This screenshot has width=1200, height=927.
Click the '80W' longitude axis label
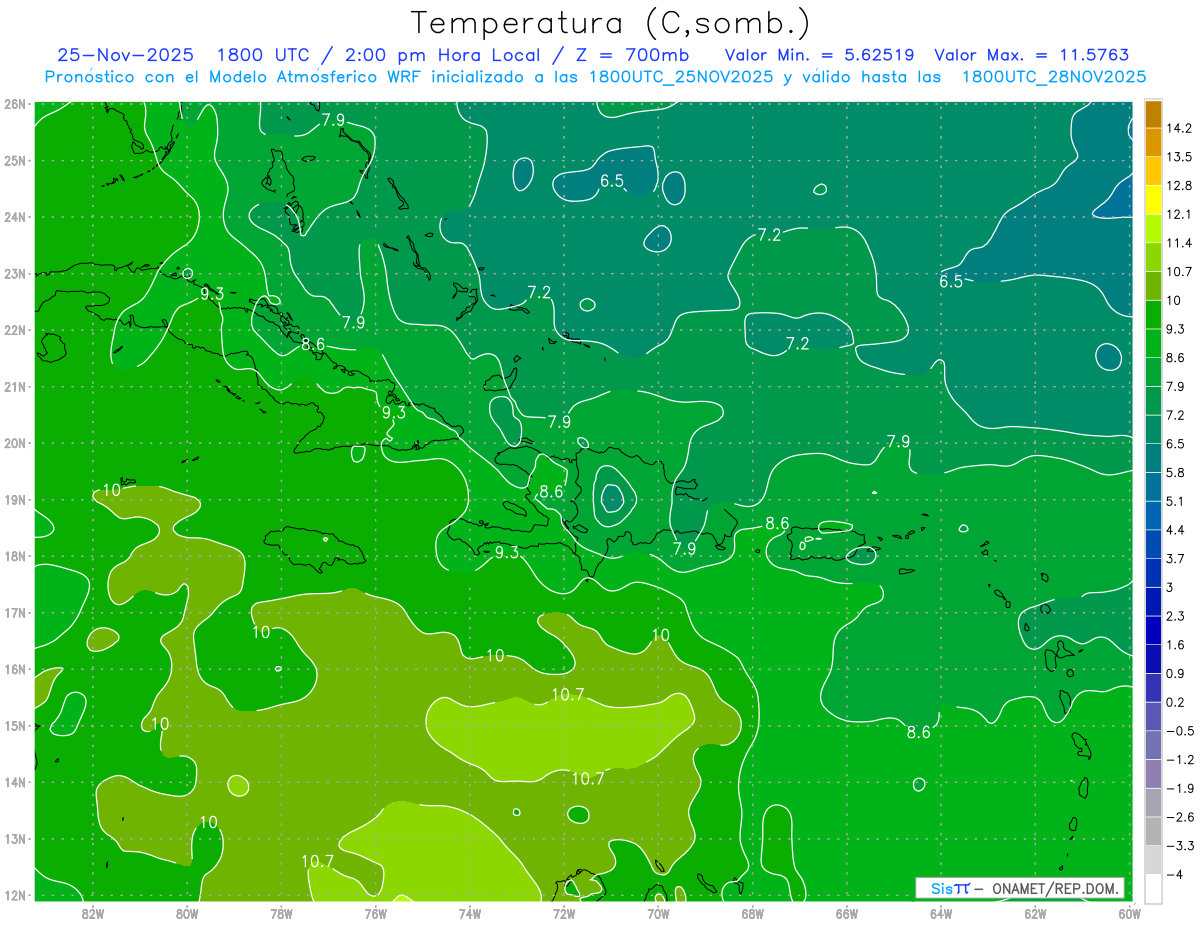click(187, 913)
